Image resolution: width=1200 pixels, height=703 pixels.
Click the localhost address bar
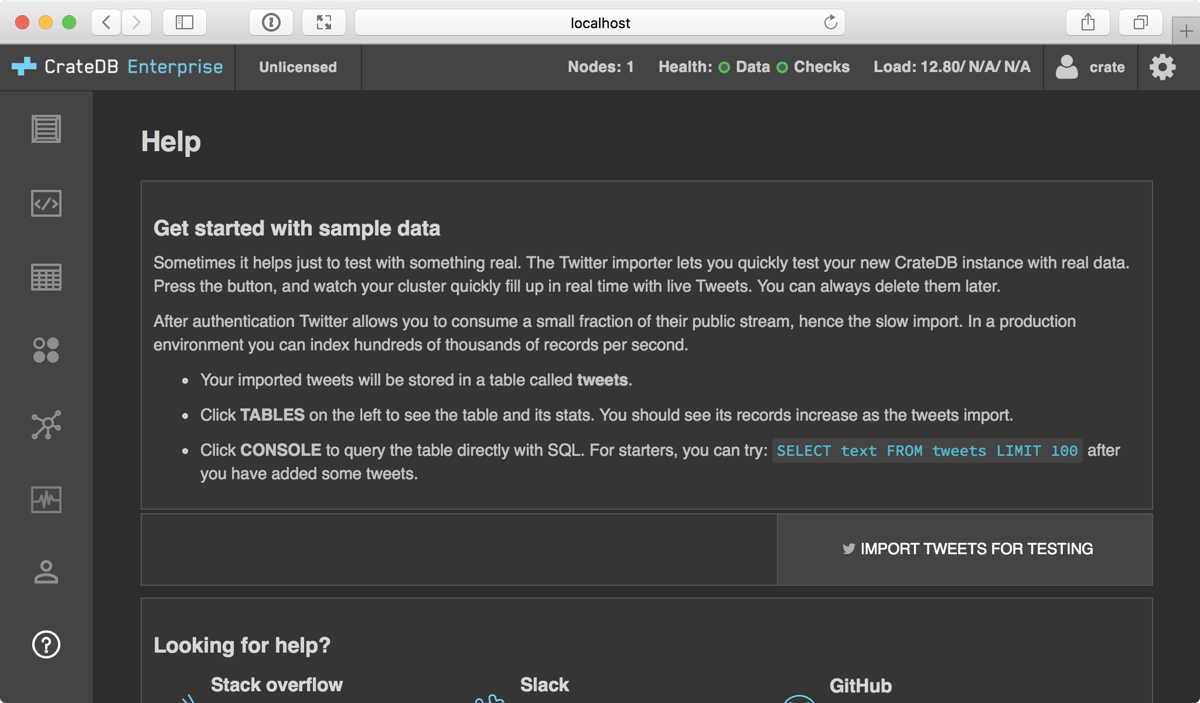tap(600, 22)
